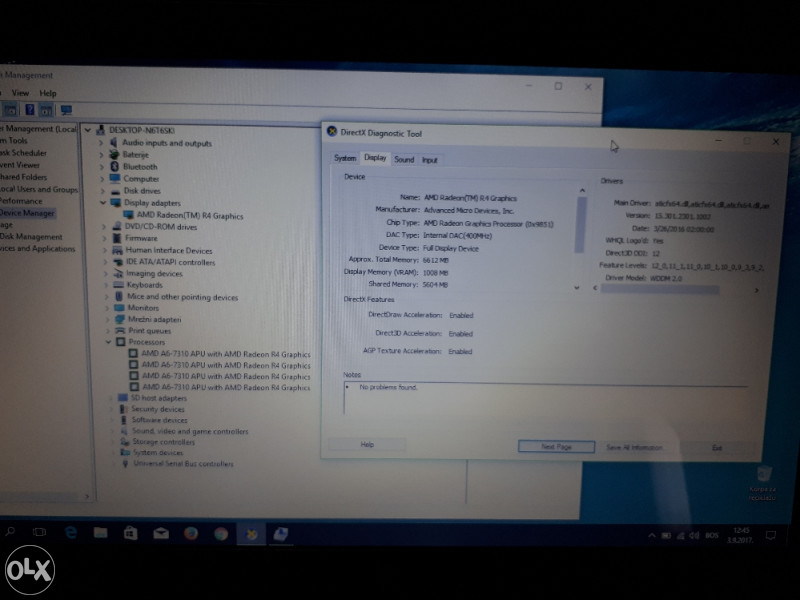Screen dimensions: 800x600
Task: Click the Baterije battery icon
Action: point(114,155)
